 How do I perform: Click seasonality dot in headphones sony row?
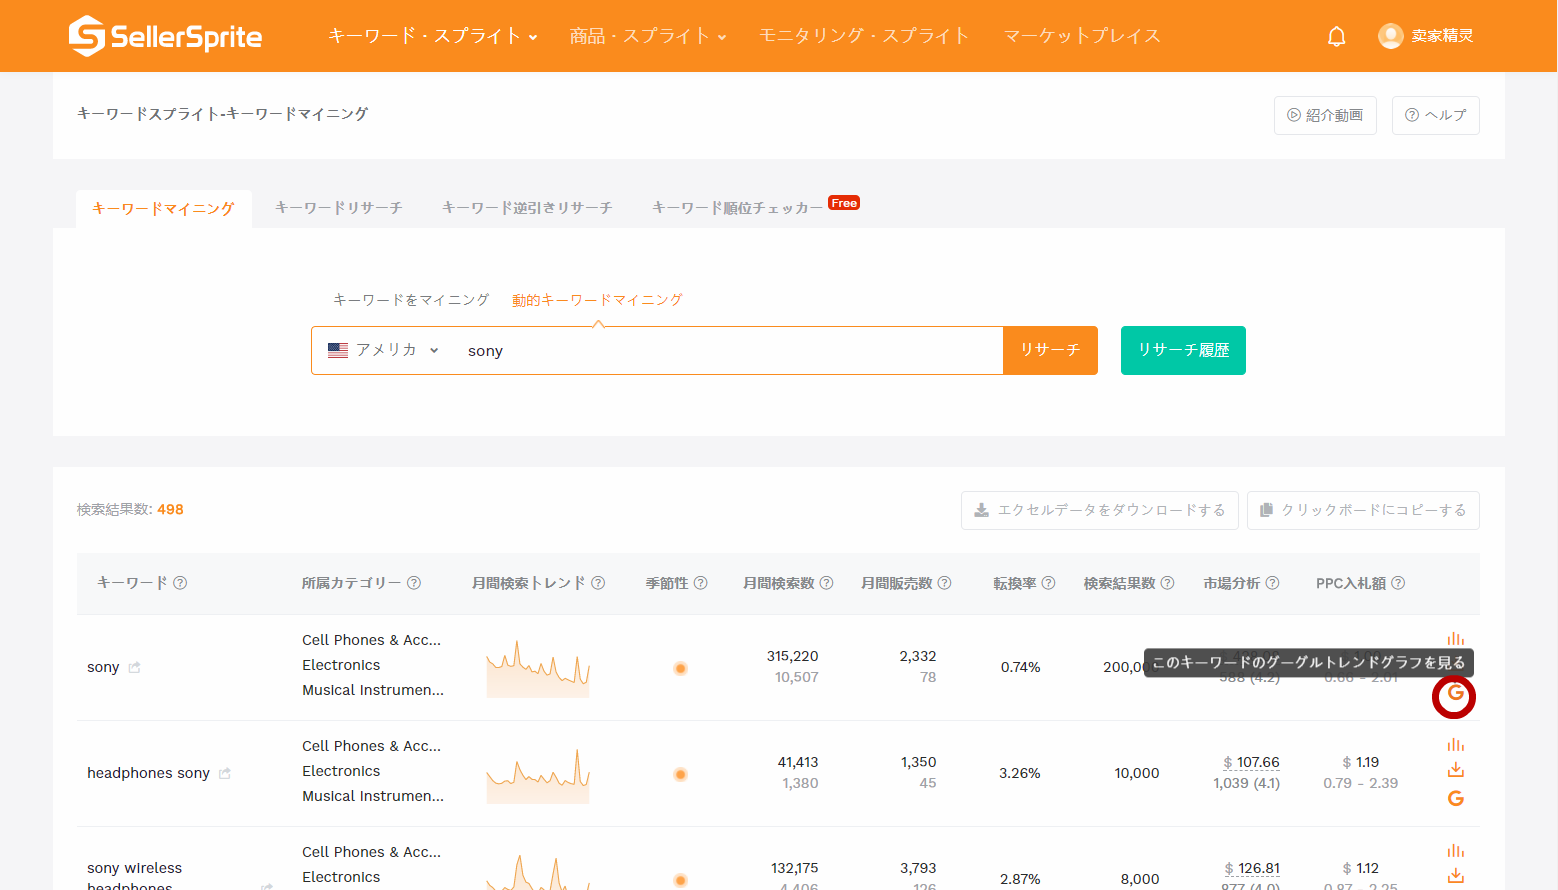pyautogui.click(x=680, y=774)
